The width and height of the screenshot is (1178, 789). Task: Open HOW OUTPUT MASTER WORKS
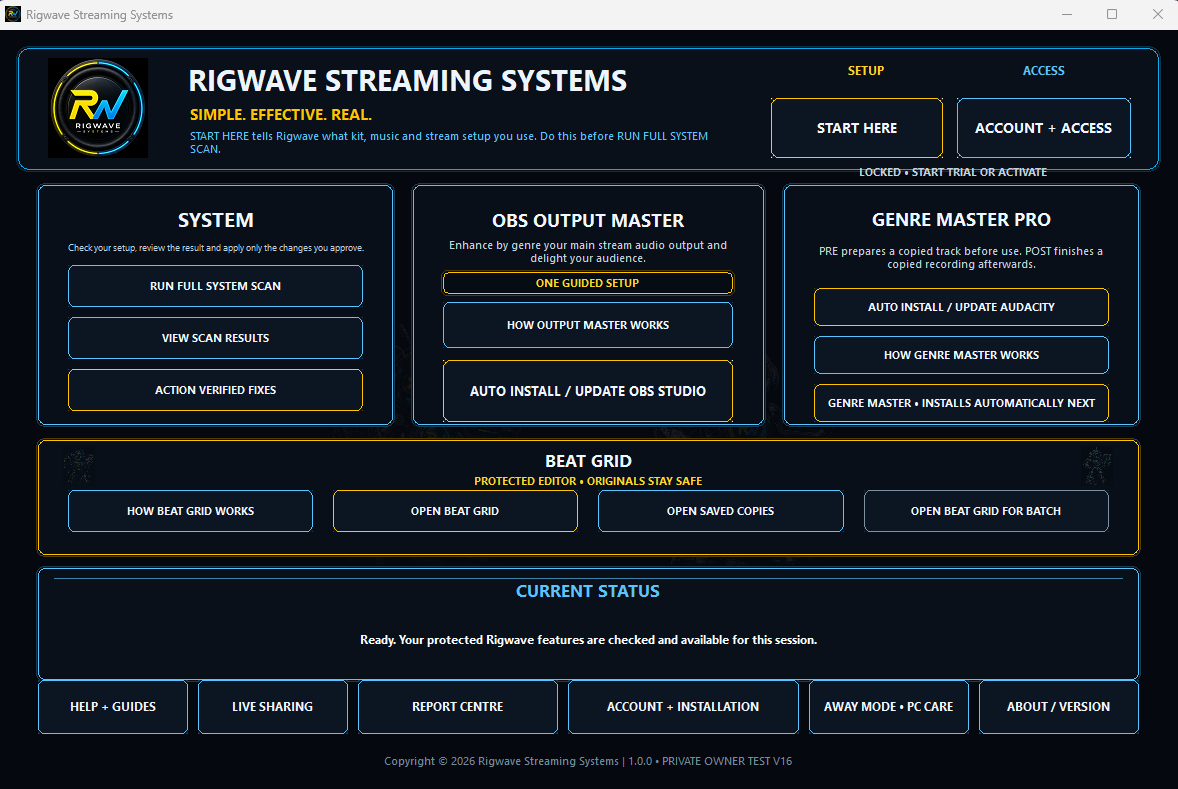587,325
